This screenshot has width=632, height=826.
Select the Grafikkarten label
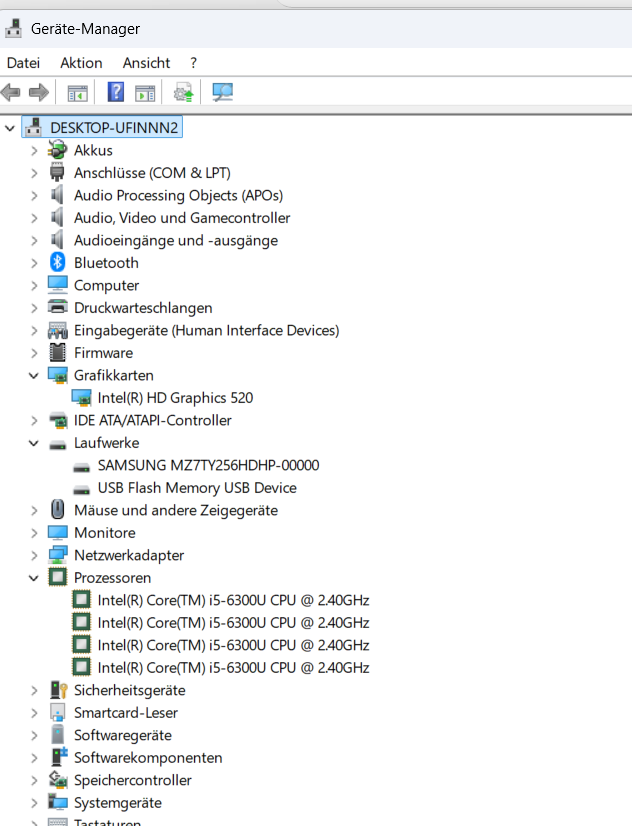click(114, 375)
